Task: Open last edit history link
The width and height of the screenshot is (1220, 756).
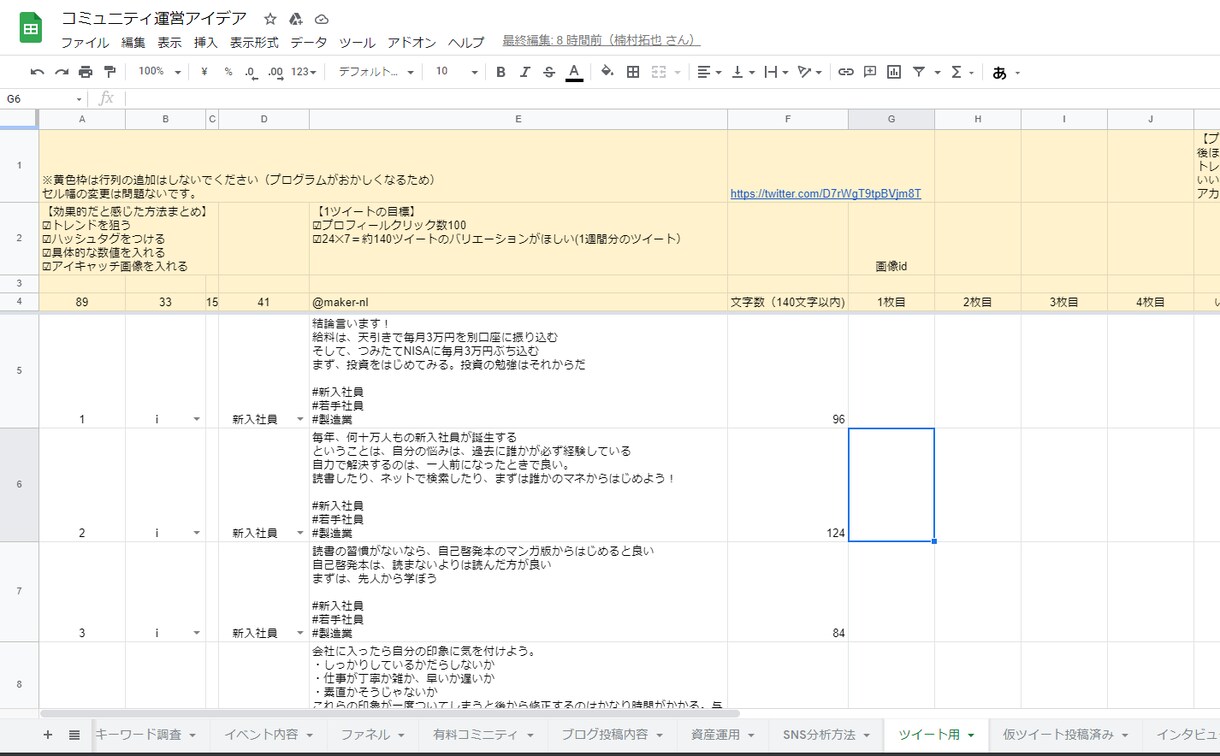Action: tap(601, 41)
